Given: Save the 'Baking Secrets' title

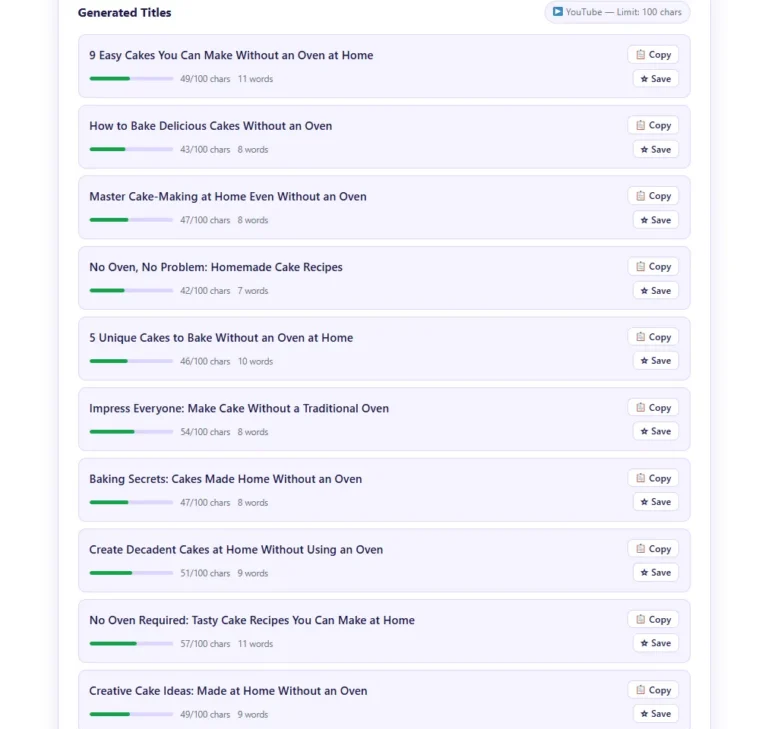Looking at the screenshot, I should pos(655,502).
